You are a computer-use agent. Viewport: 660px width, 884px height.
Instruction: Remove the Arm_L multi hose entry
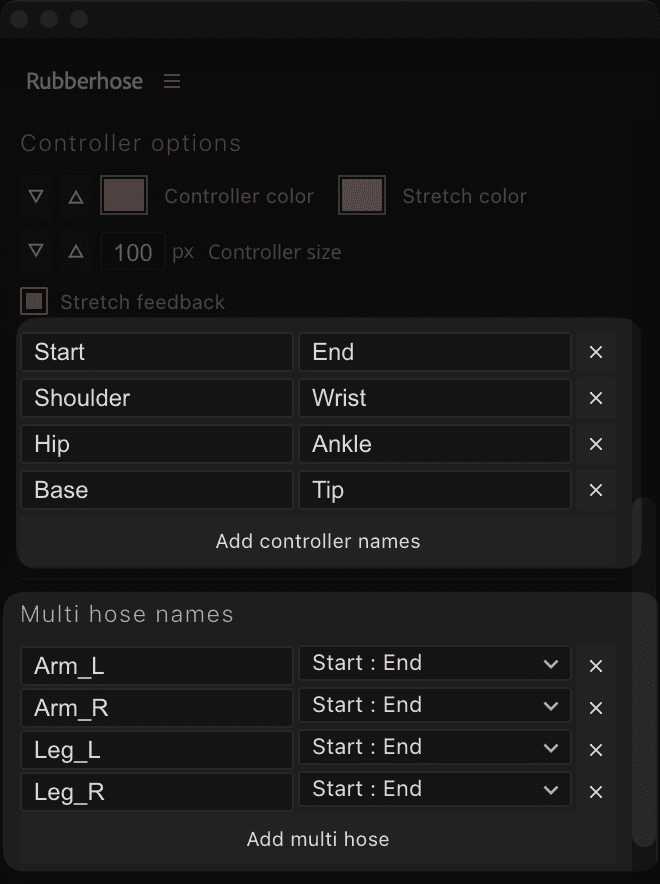pyautogui.click(x=596, y=666)
